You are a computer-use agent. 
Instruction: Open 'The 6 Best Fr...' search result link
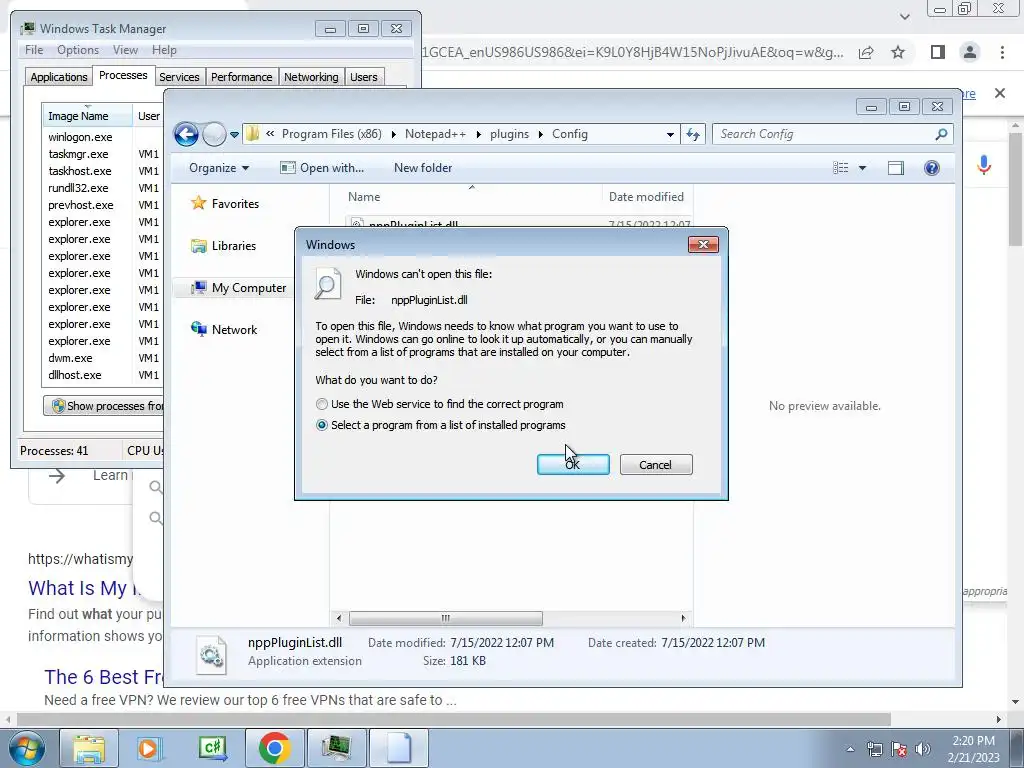tap(104, 677)
